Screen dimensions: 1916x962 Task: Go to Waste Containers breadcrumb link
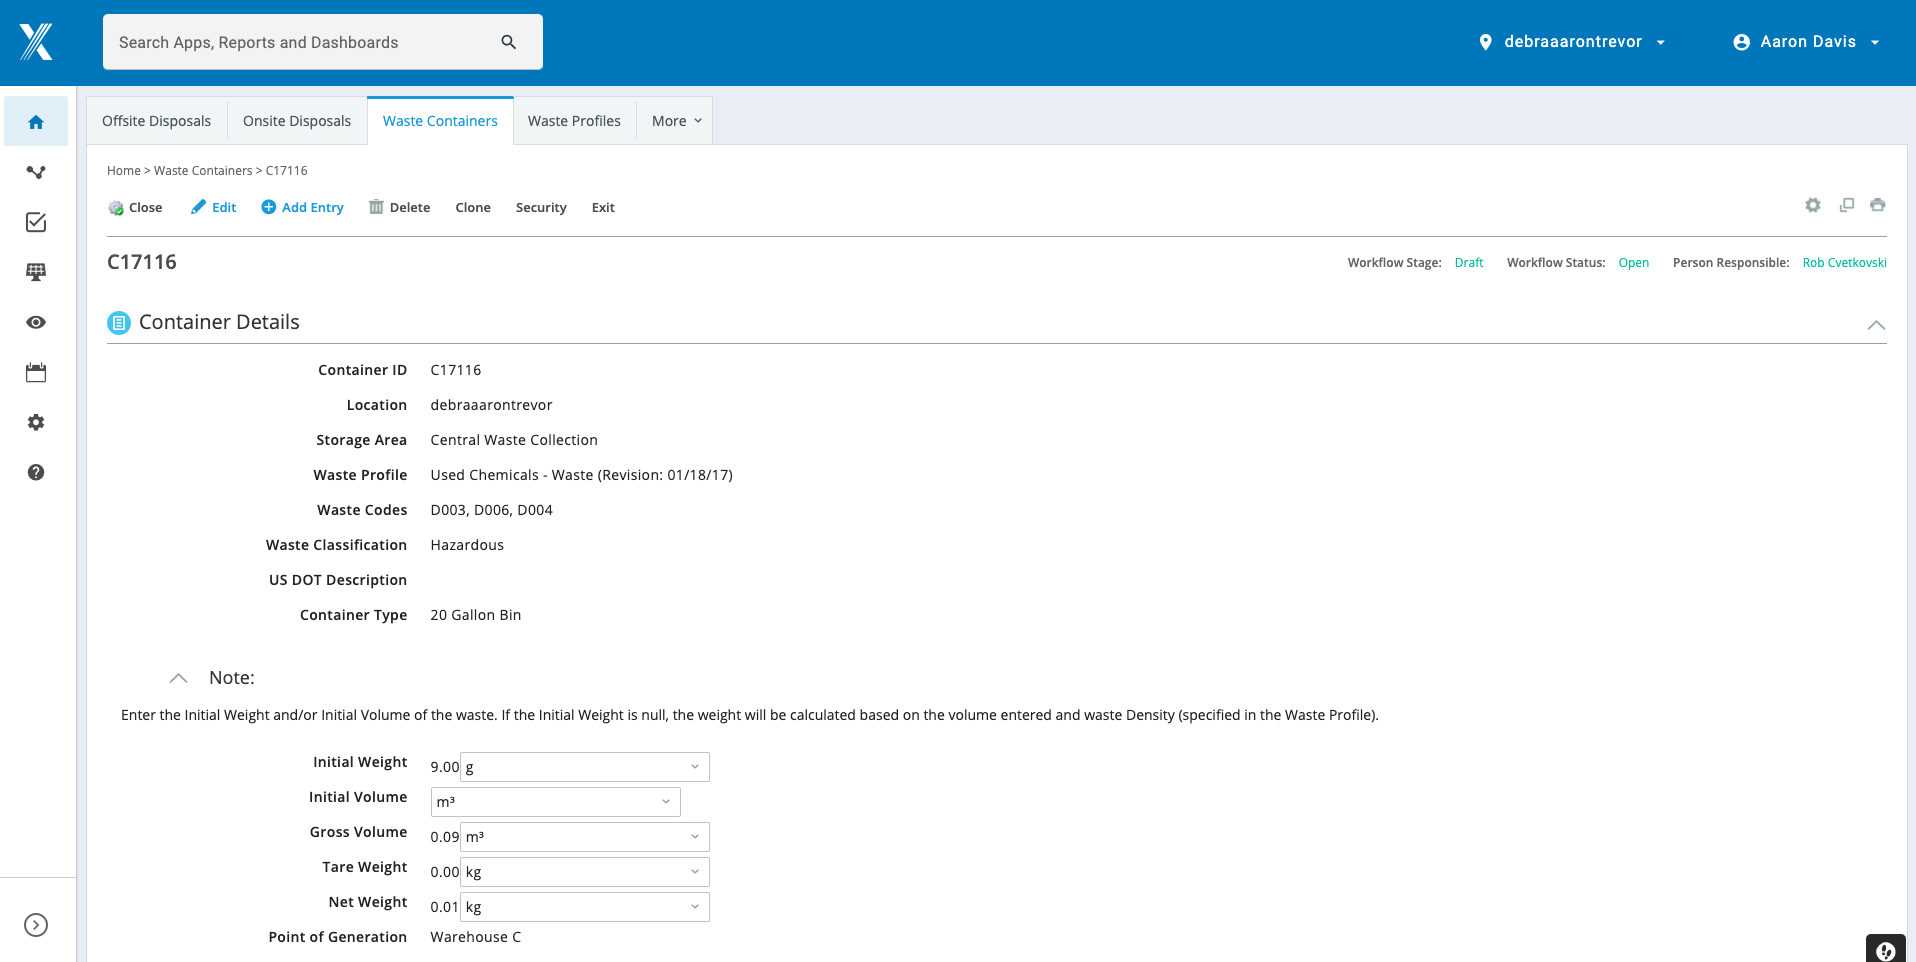coord(203,171)
